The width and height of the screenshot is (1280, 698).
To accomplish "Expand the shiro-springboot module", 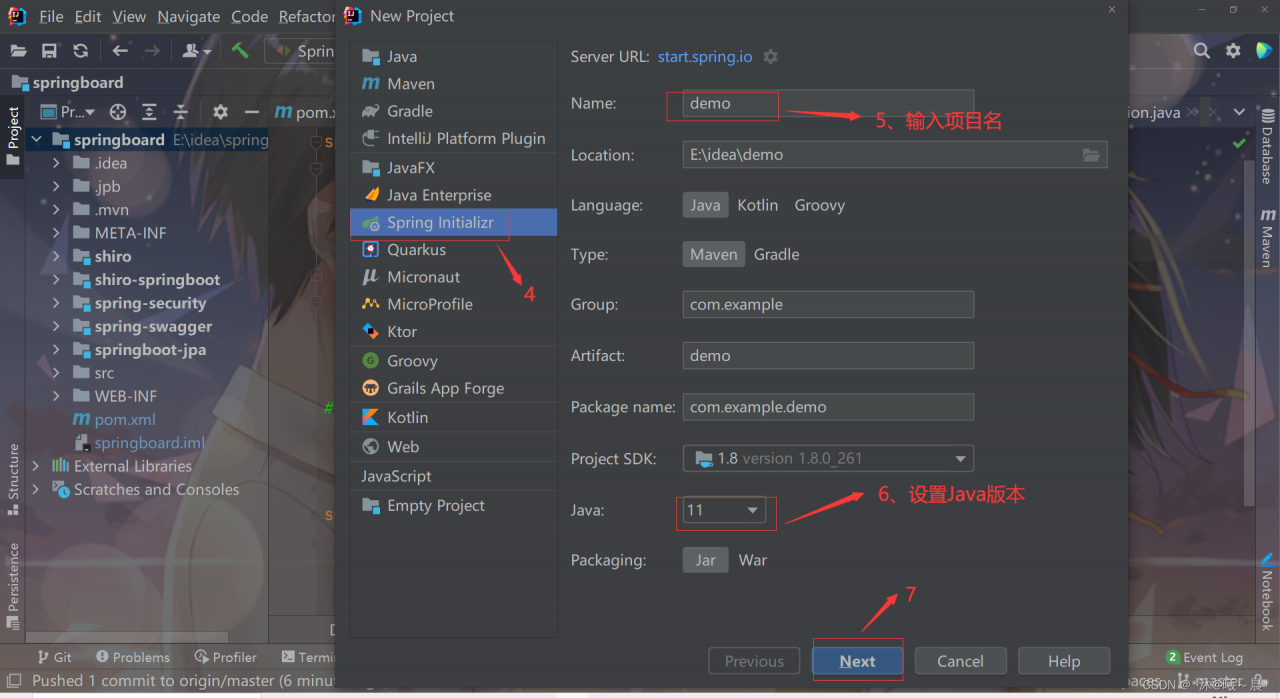I will pos(56,280).
